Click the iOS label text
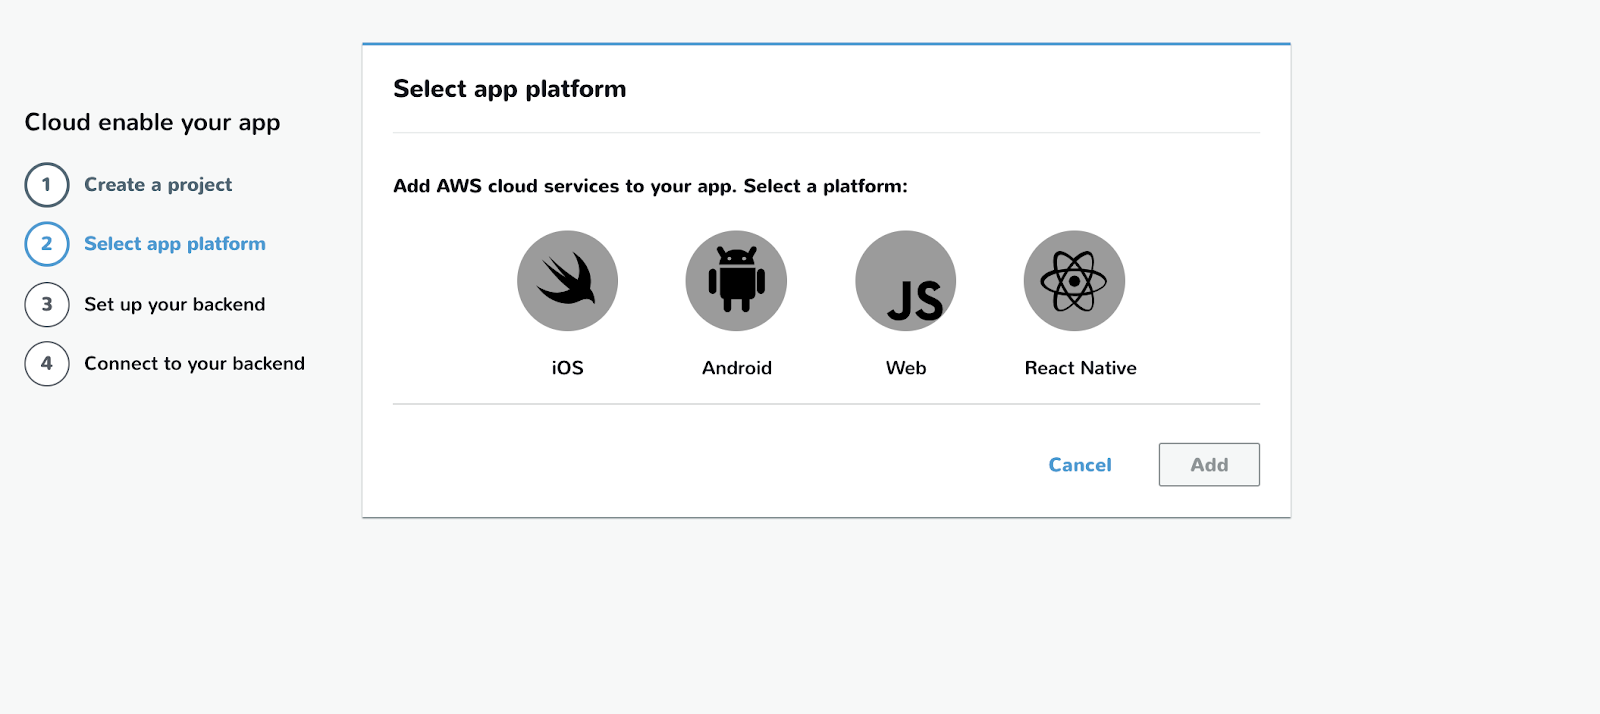The width and height of the screenshot is (1600, 714). (x=567, y=368)
